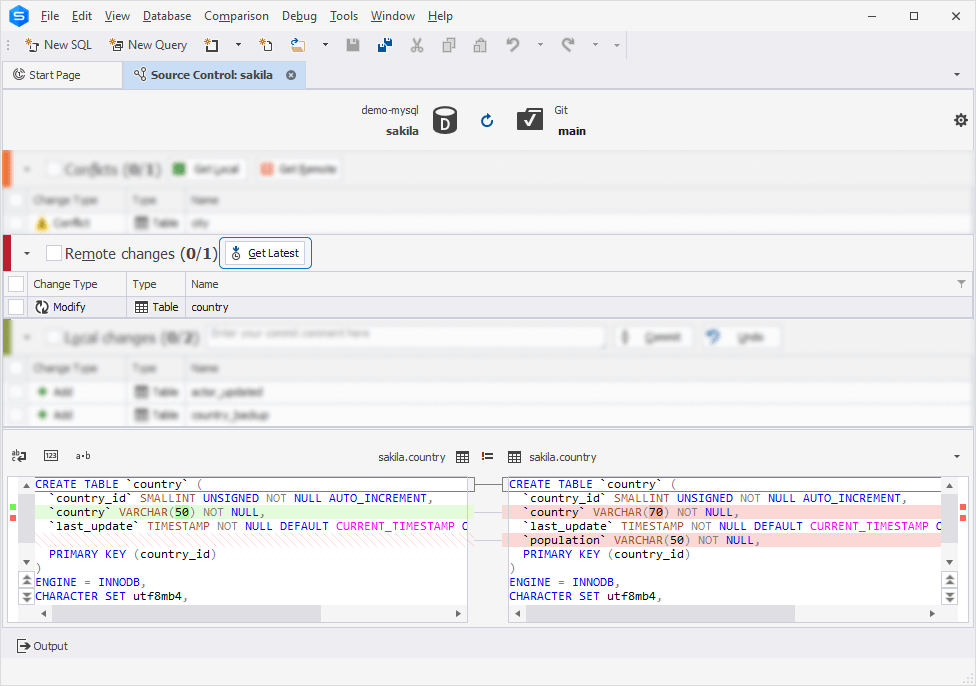Open the File menu

[x=50, y=16]
